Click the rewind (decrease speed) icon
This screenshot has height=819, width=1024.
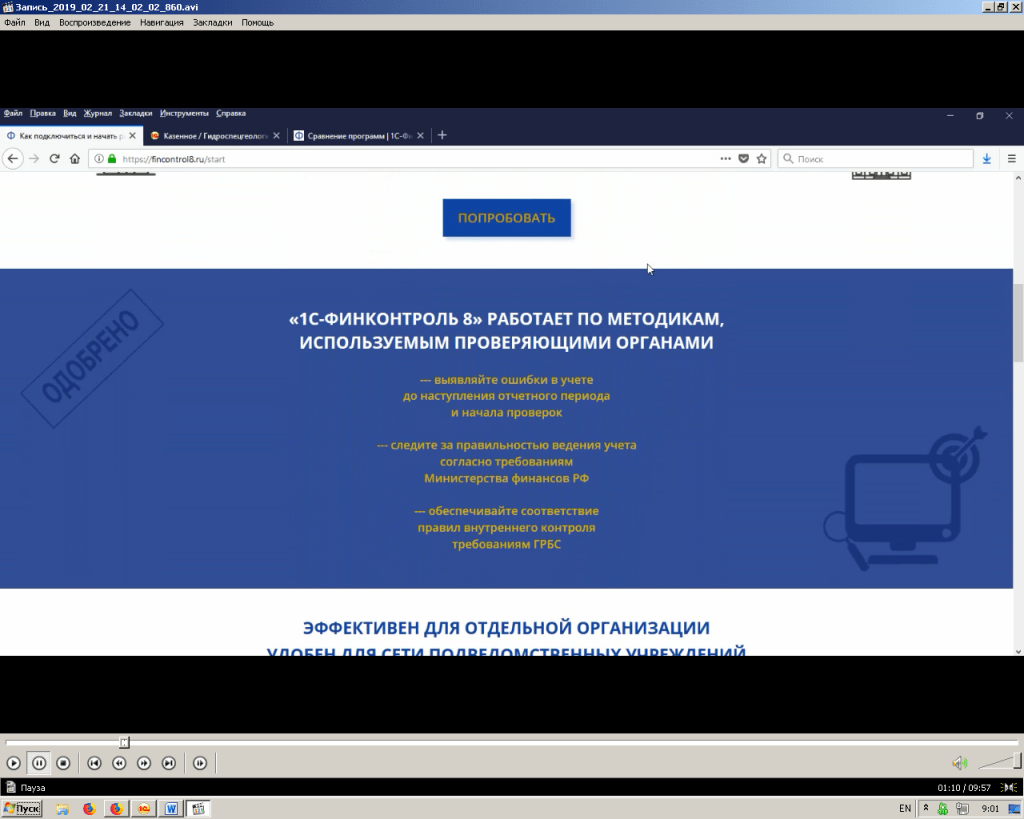pyautogui.click(x=119, y=763)
